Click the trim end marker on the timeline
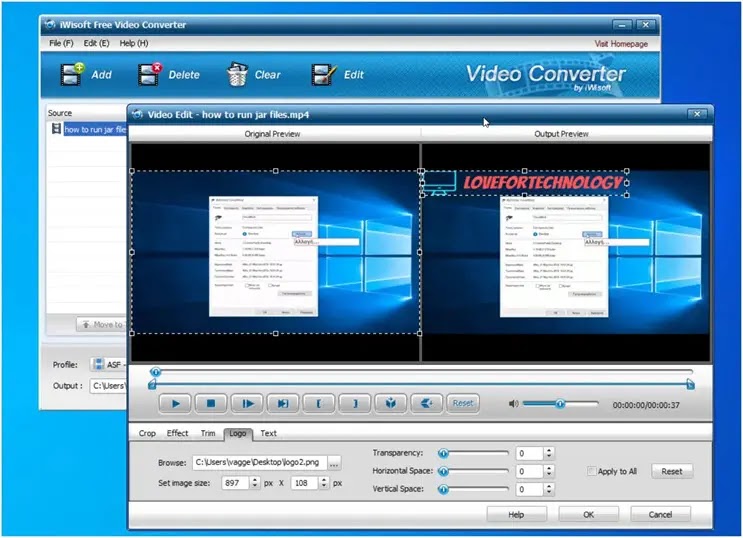This screenshot has height=538, width=743. point(690,384)
